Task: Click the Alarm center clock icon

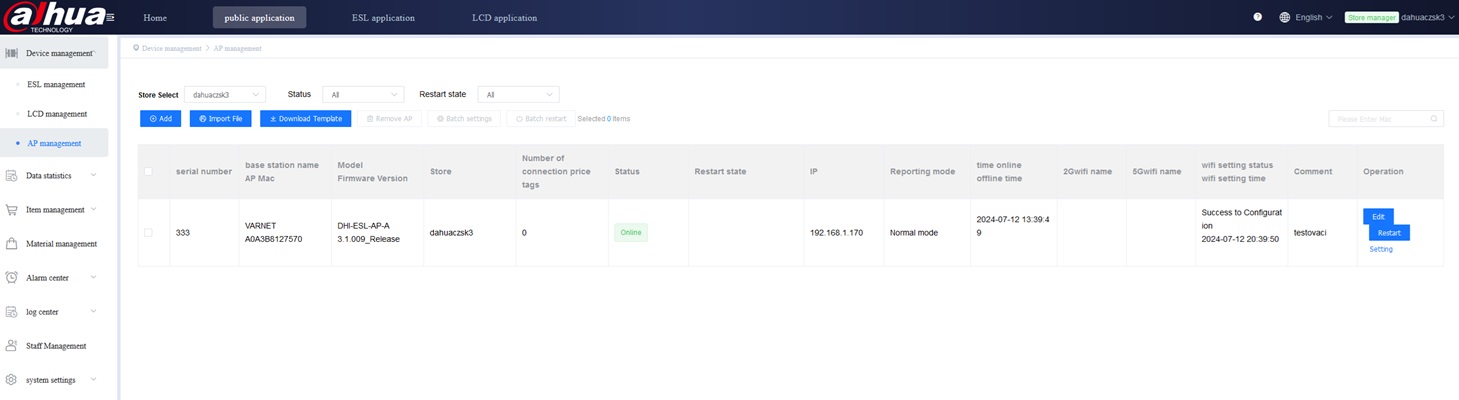Action: pyautogui.click(x=11, y=278)
